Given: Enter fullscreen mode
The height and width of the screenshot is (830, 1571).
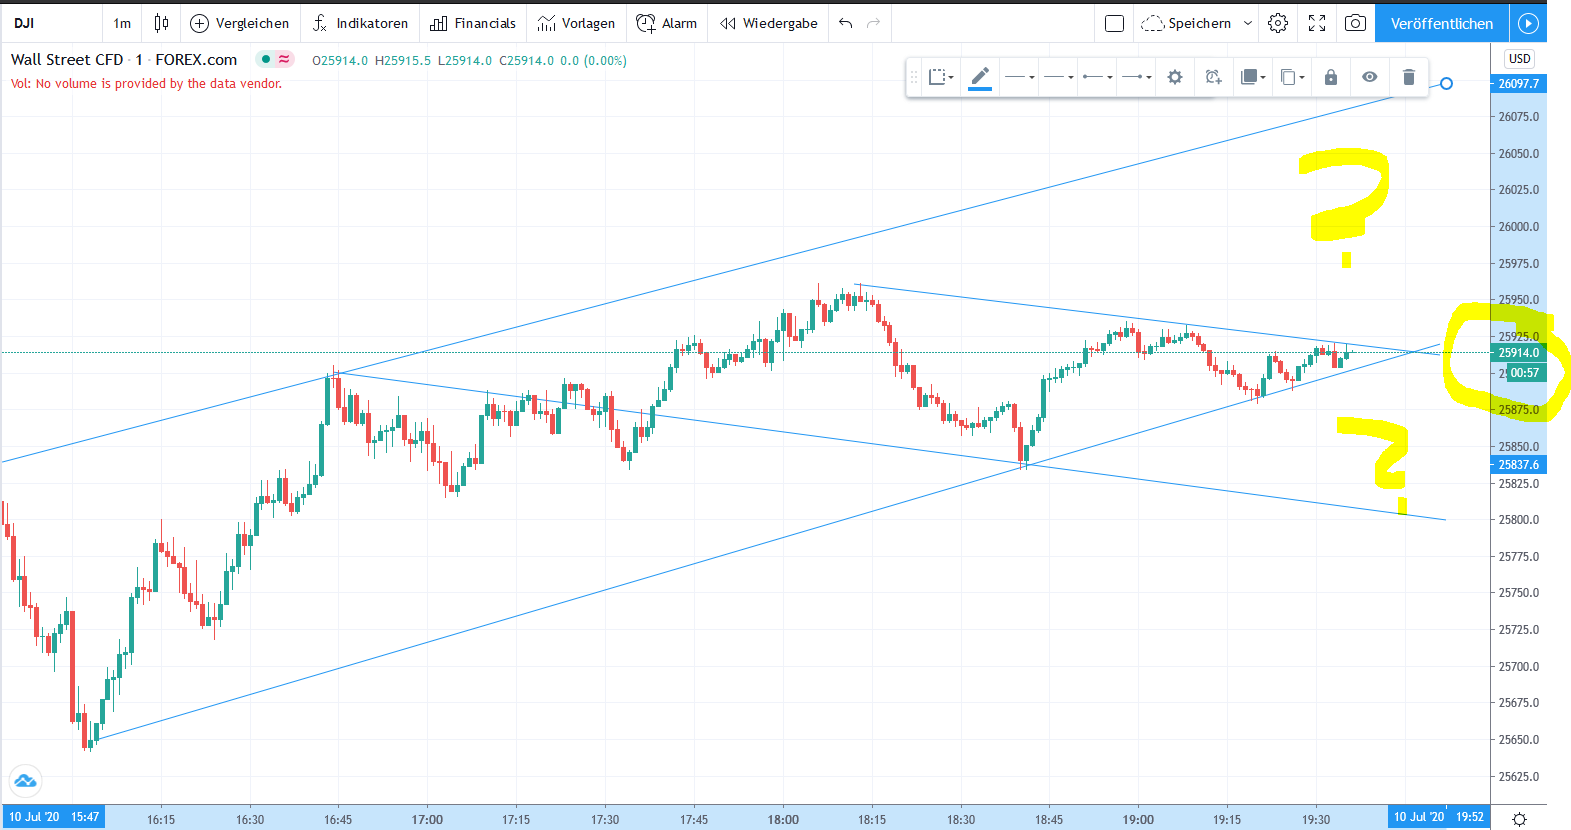Looking at the screenshot, I should click(x=1317, y=23).
